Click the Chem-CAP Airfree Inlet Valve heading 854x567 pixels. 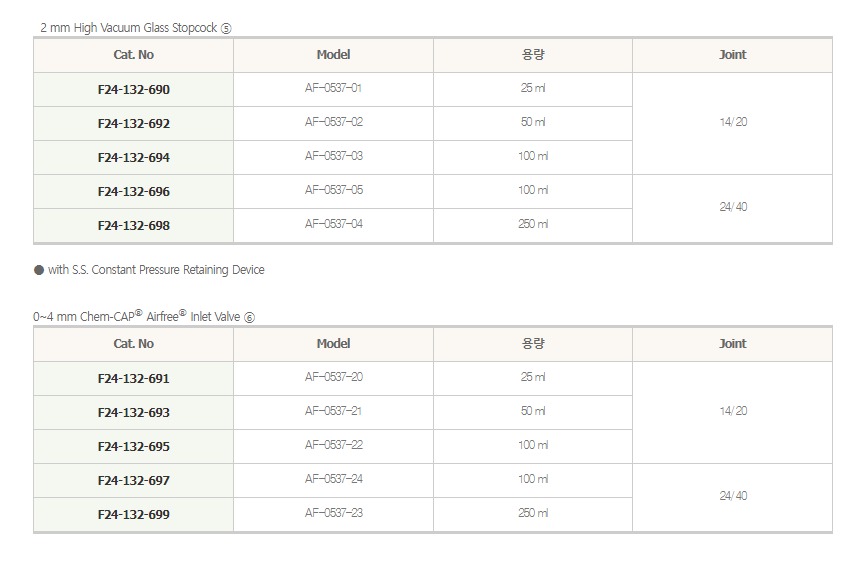(143, 316)
